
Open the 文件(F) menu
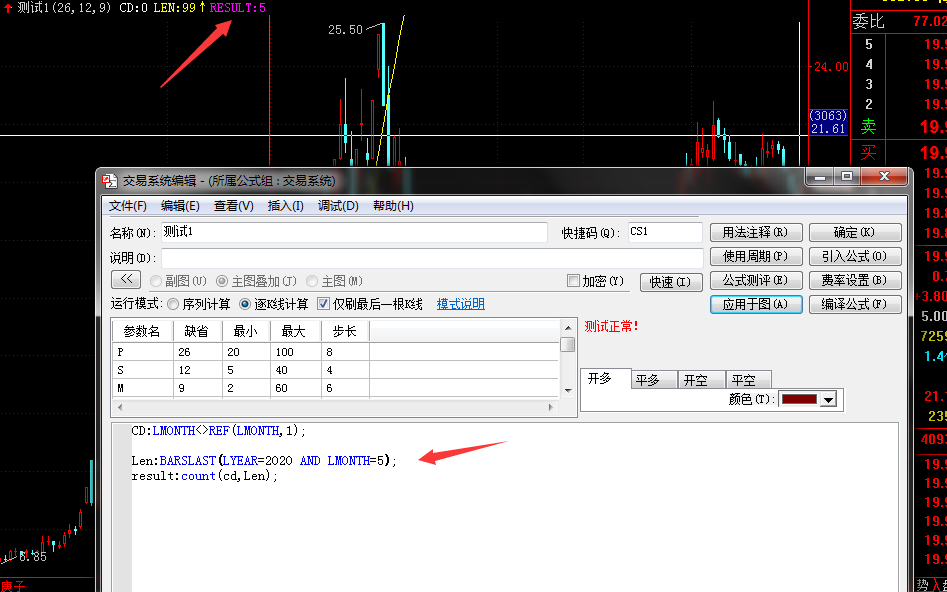(127, 206)
